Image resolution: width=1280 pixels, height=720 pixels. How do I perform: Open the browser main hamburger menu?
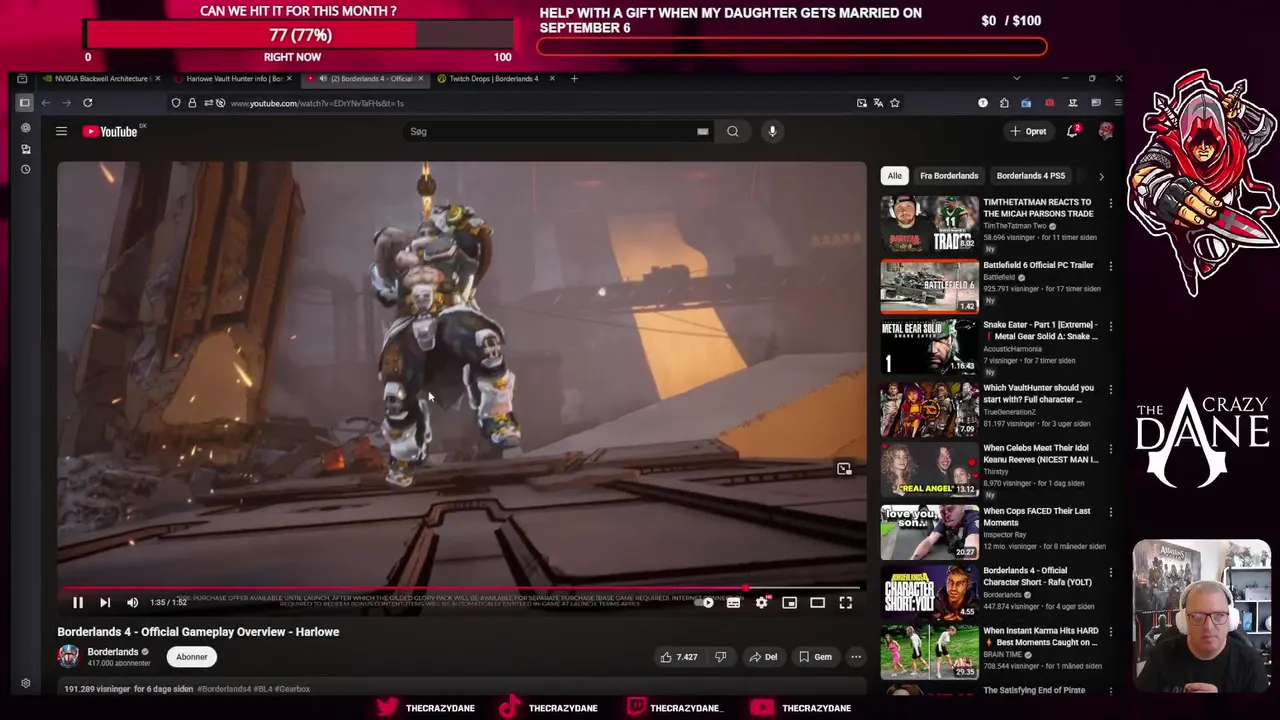pyautogui.click(x=1118, y=103)
